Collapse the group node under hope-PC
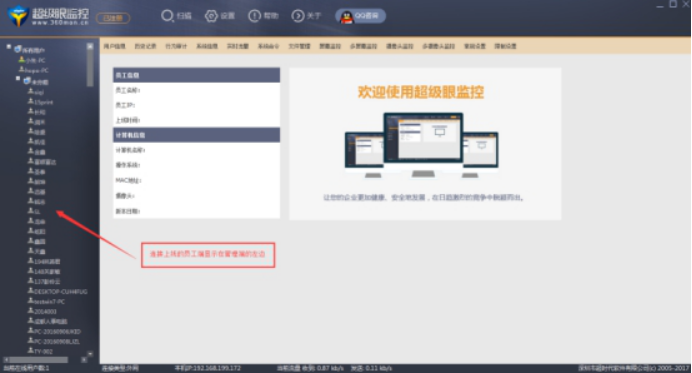Viewport: 692px width, 373px height. pos(18,79)
